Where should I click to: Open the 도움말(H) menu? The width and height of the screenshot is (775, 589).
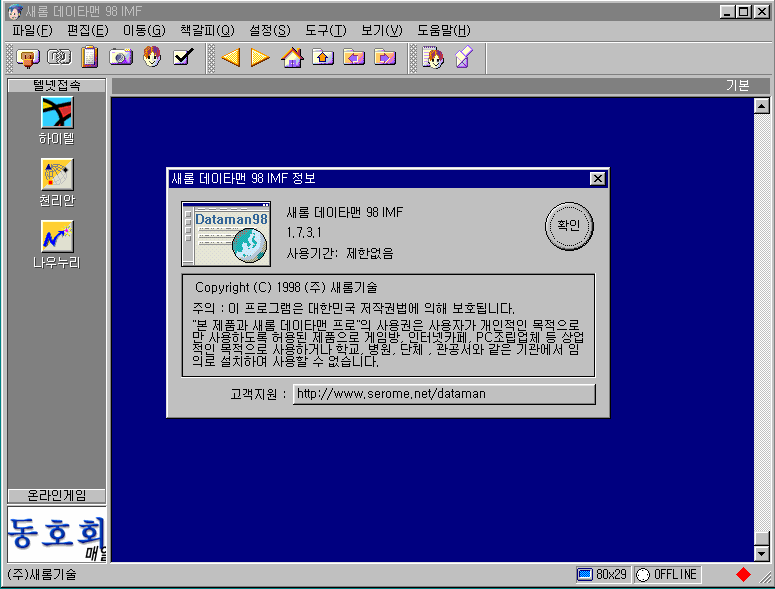(444, 31)
